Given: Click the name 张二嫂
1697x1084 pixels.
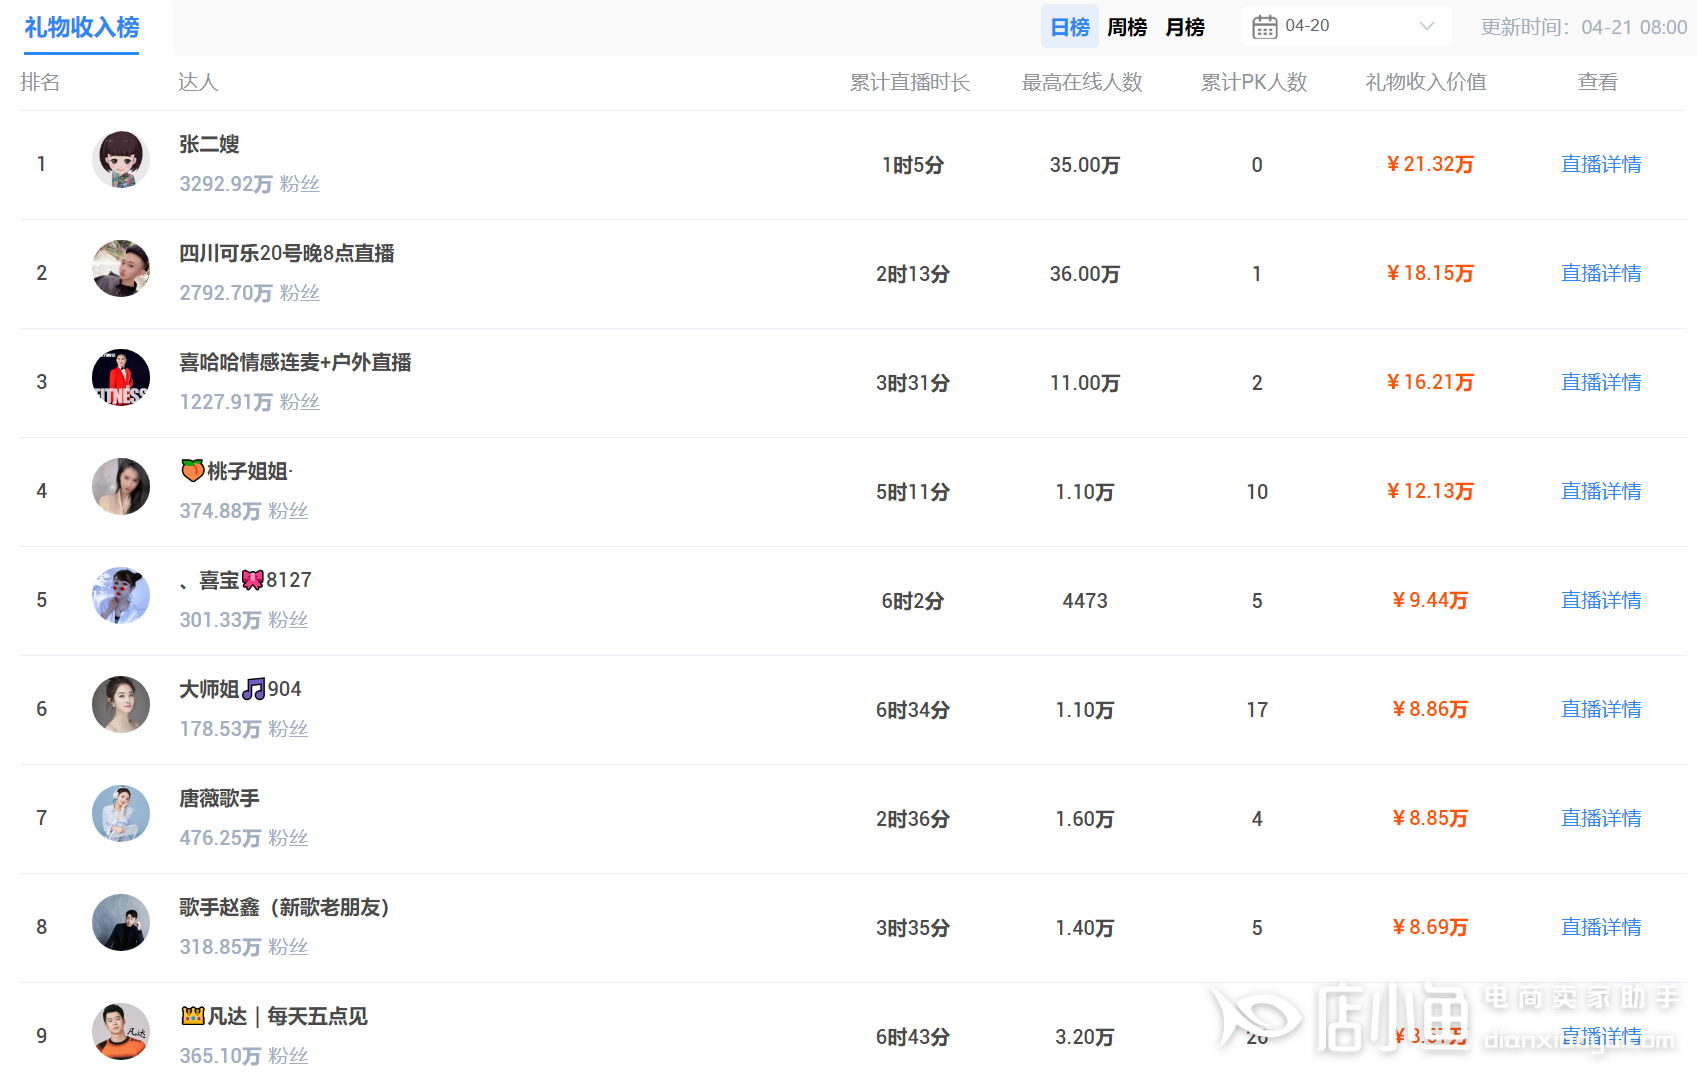Looking at the screenshot, I should (209, 144).
